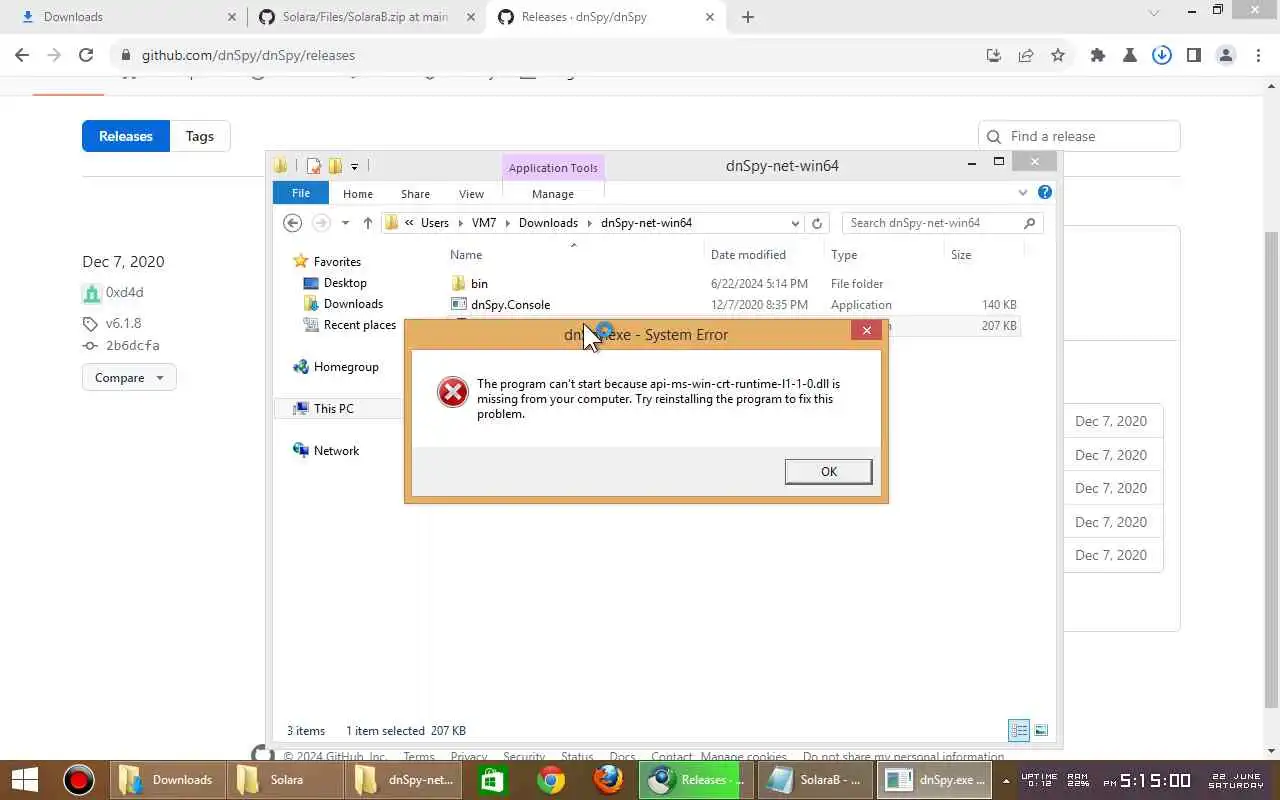
Task: Click the VM7 breadcrumb segment
Action: [483, 223]
